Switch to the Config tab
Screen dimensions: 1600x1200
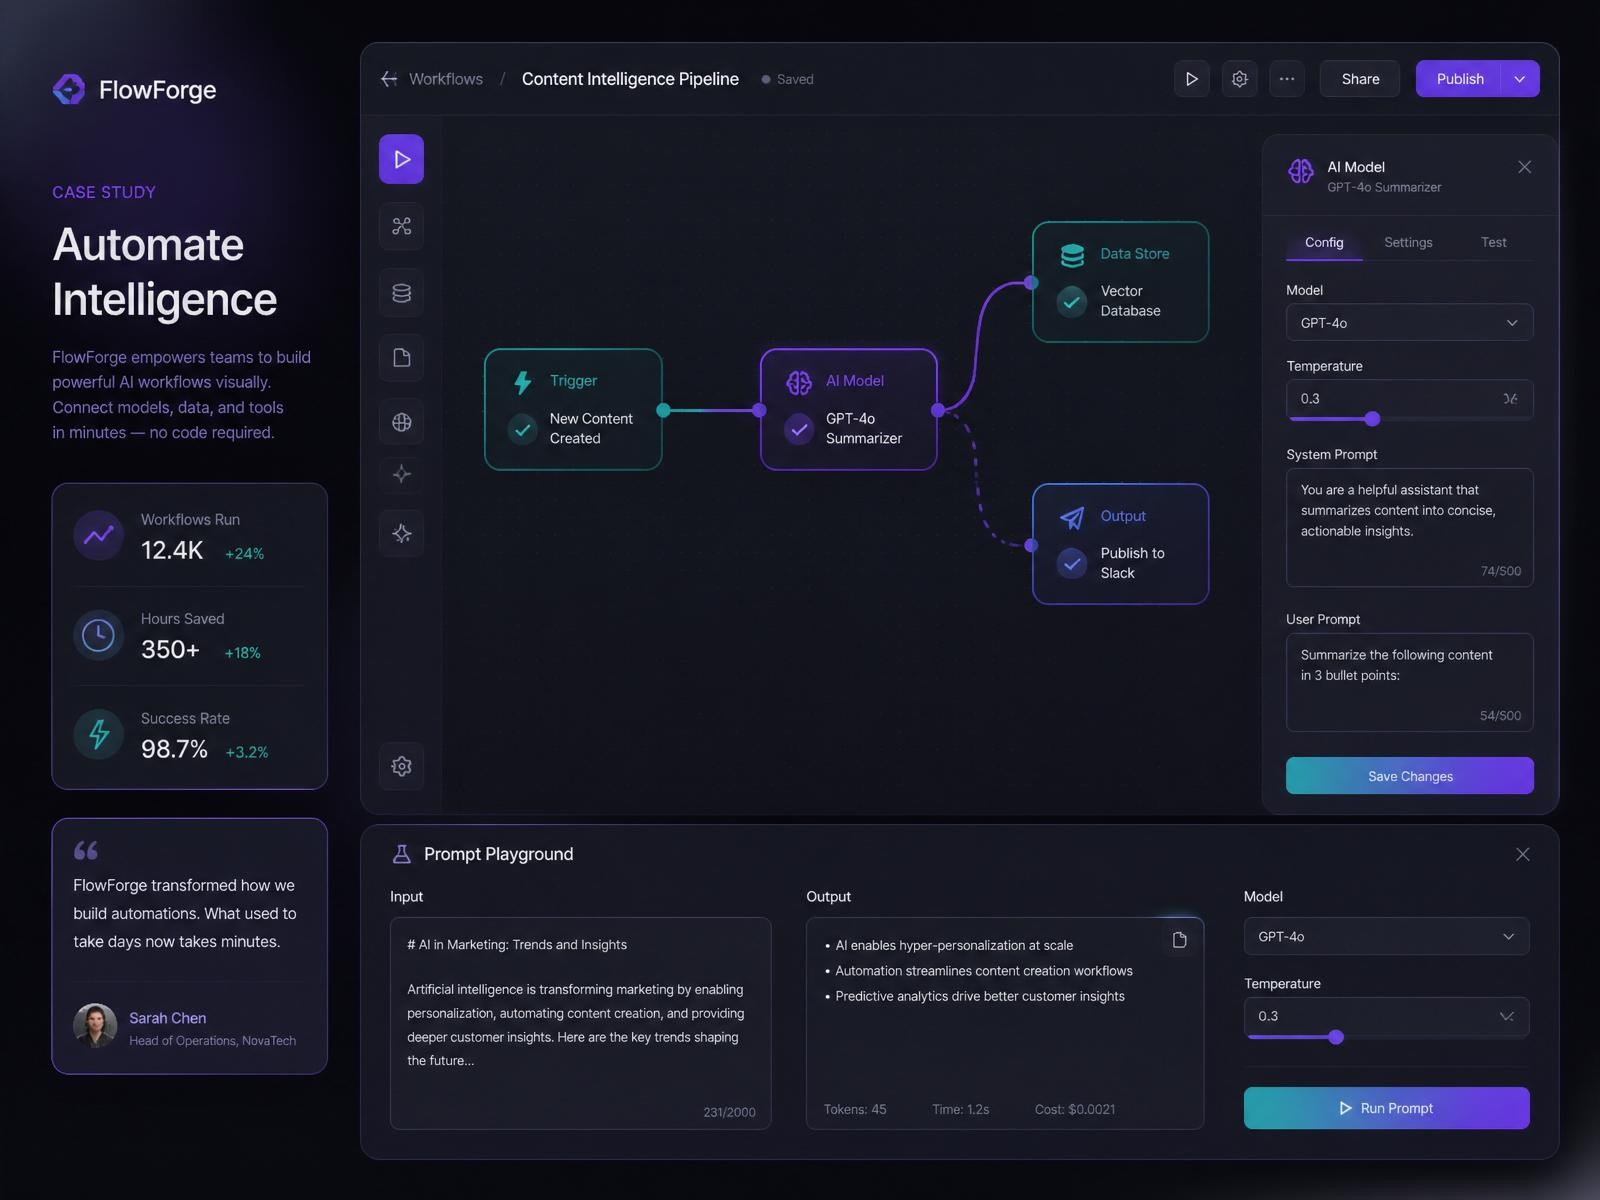[x=1324, y=242]
